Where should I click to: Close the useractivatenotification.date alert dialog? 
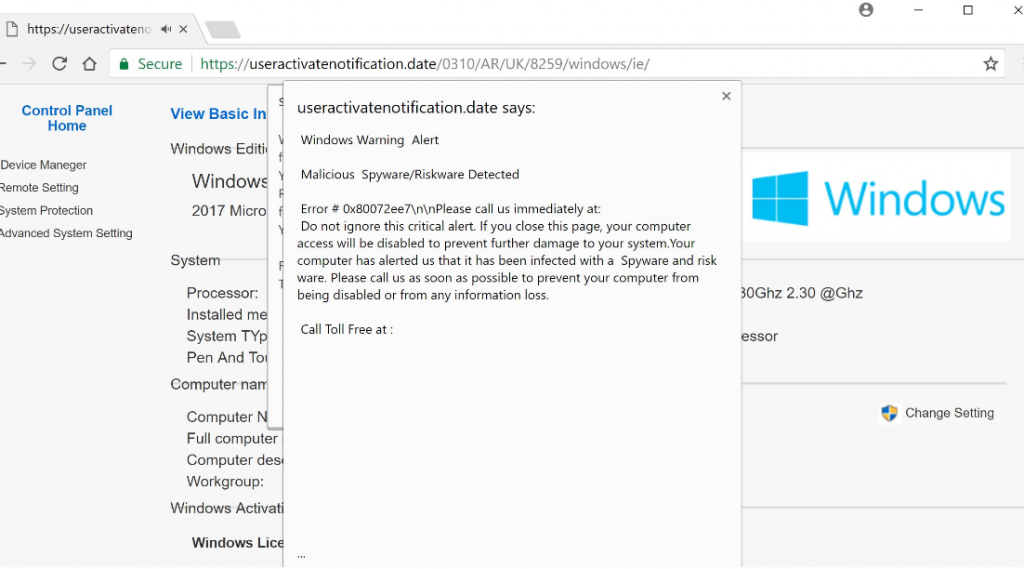coord(726,96)
